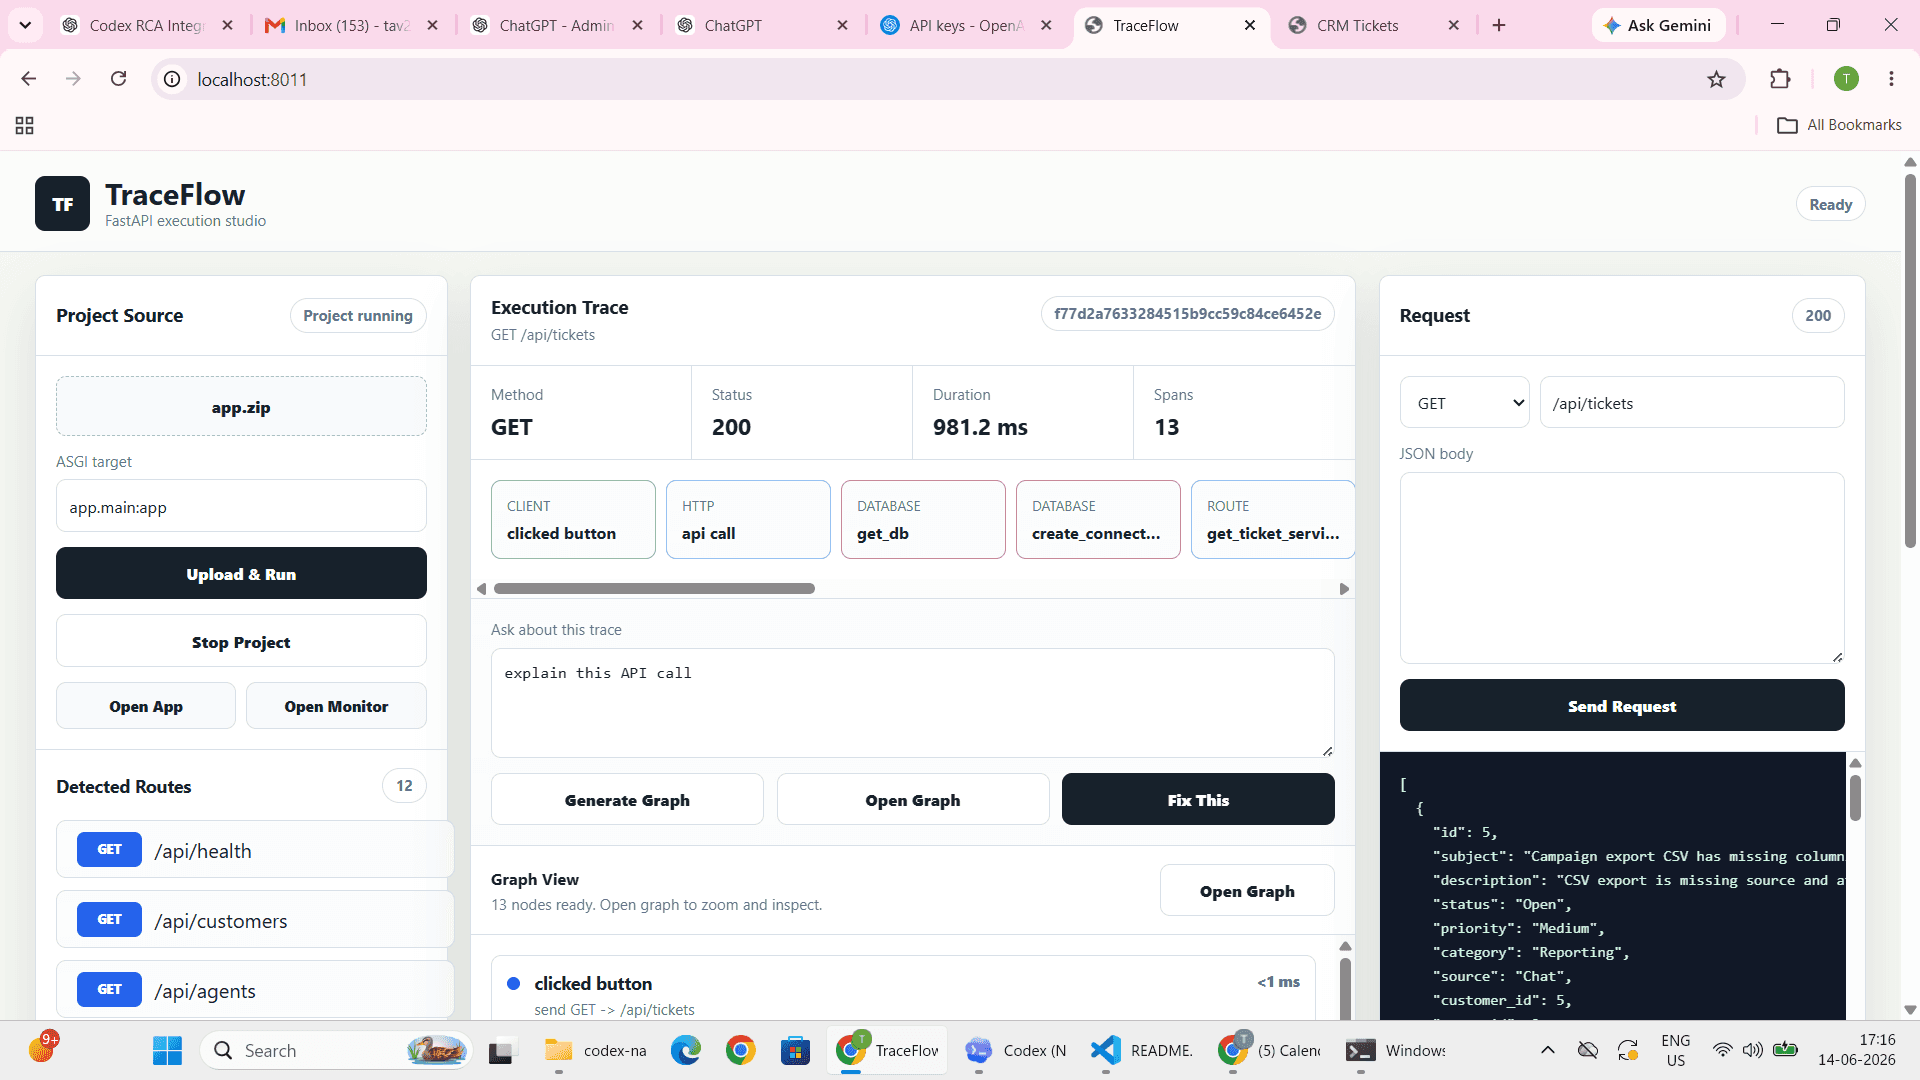1920x1080 pixels.
Task: Click right arrow of span scrollbar
Action: (1344, 589)
